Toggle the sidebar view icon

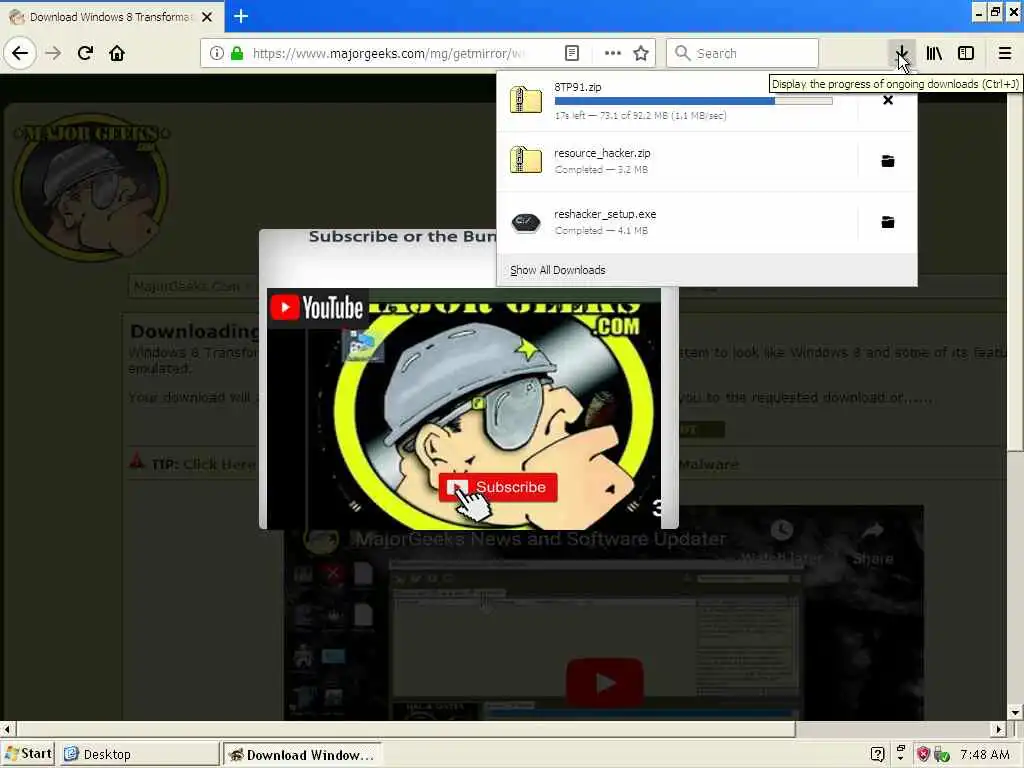click(x=966, y=53)
